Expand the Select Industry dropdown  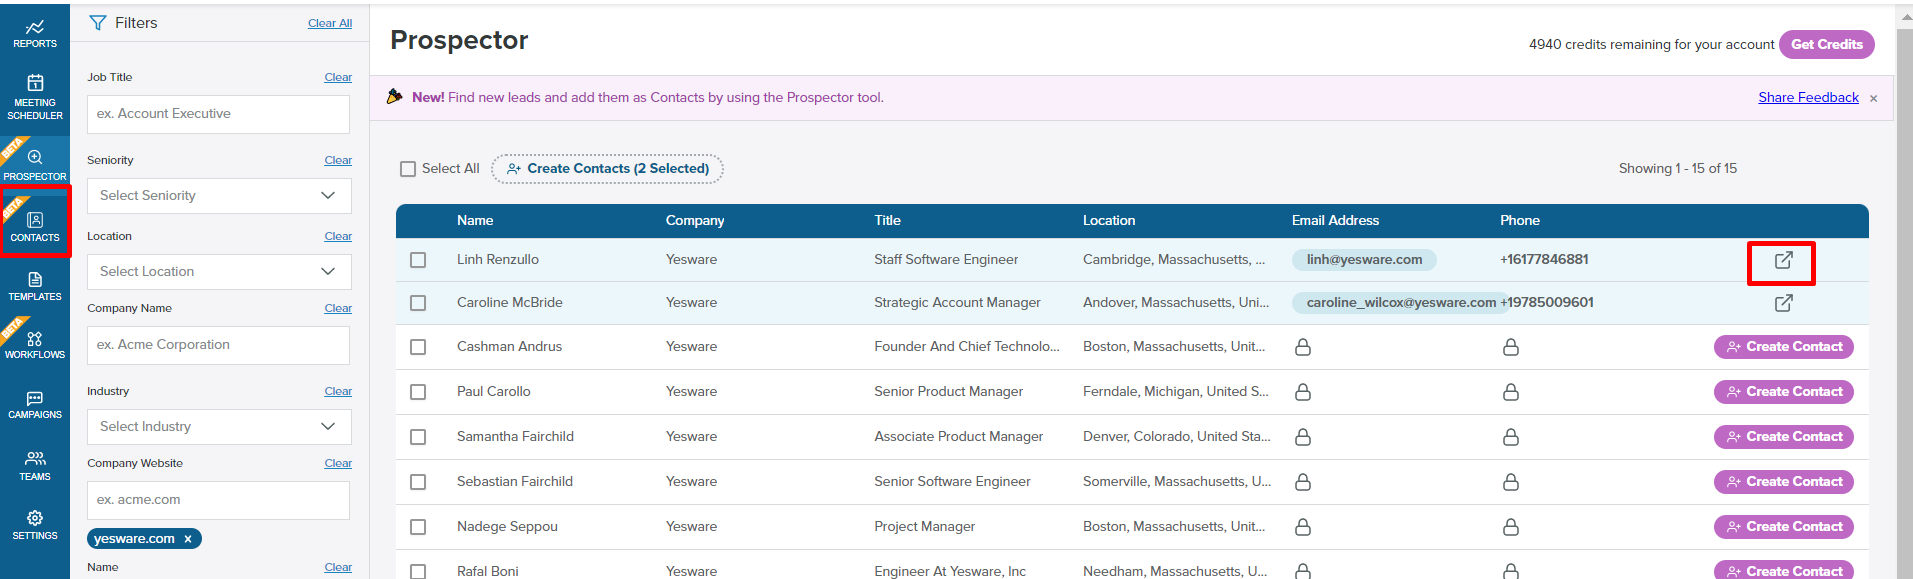coord(219,427)
